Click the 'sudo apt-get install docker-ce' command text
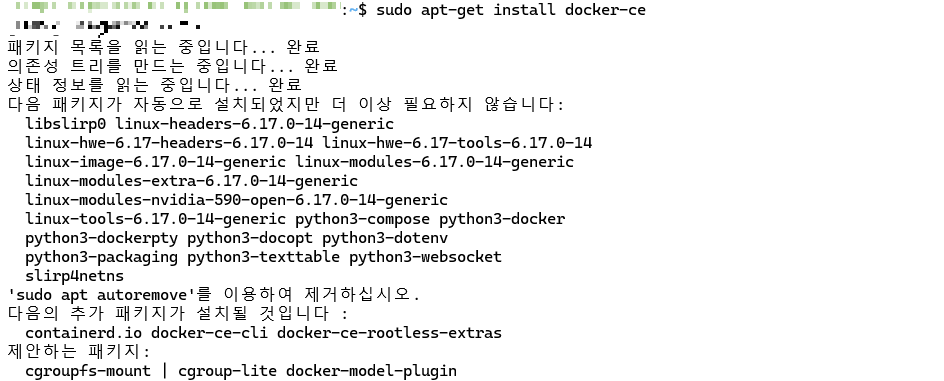 tap(511, 10)
